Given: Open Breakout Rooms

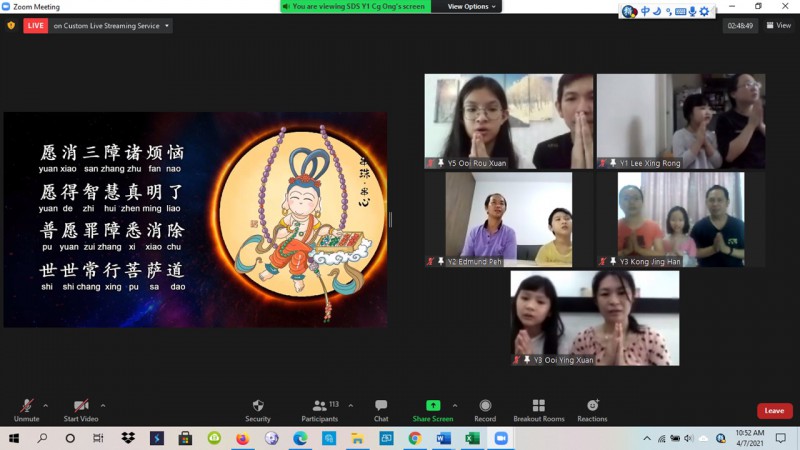Looking at the screenshot, I should [x=539, y=406].
